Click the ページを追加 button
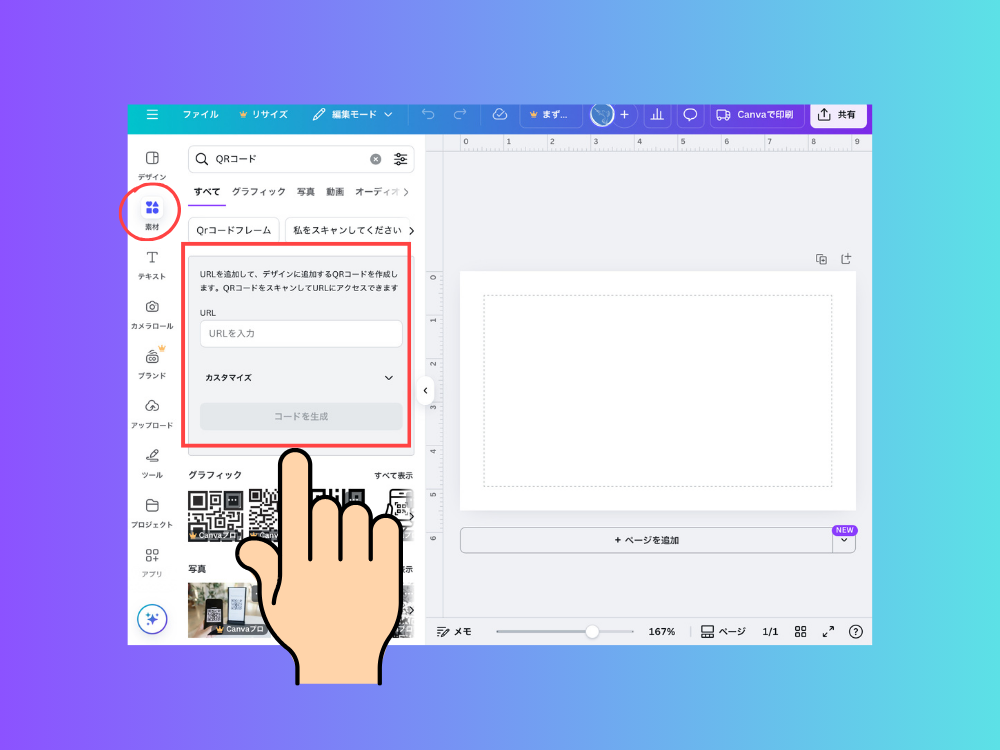Viewport: 1000px width, 750px height. click(646, 540)
